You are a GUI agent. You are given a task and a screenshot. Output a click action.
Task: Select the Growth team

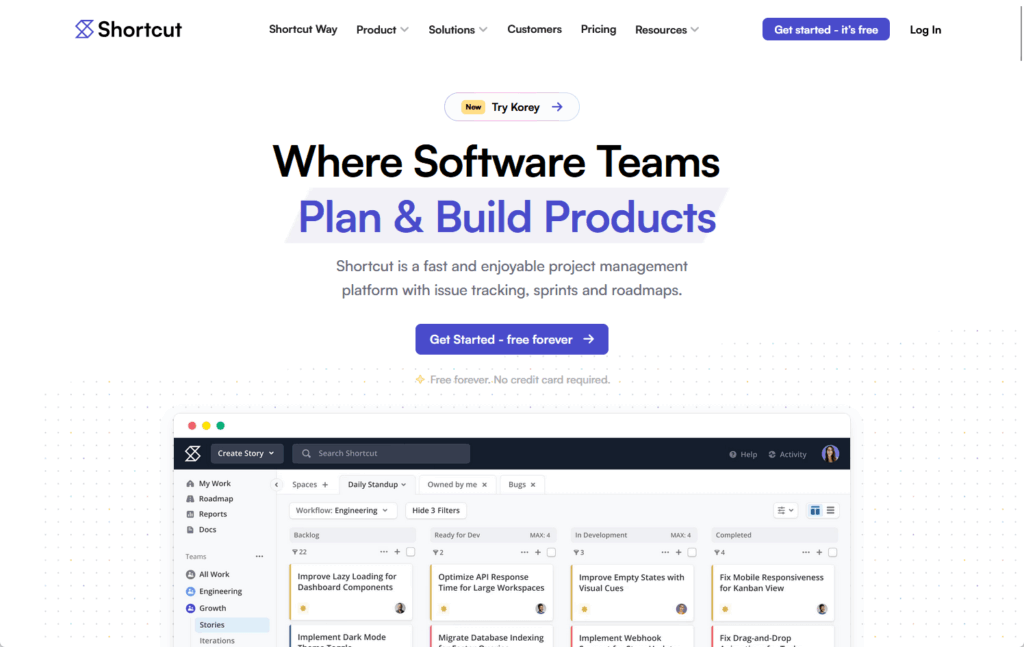[x=206, y=608]
